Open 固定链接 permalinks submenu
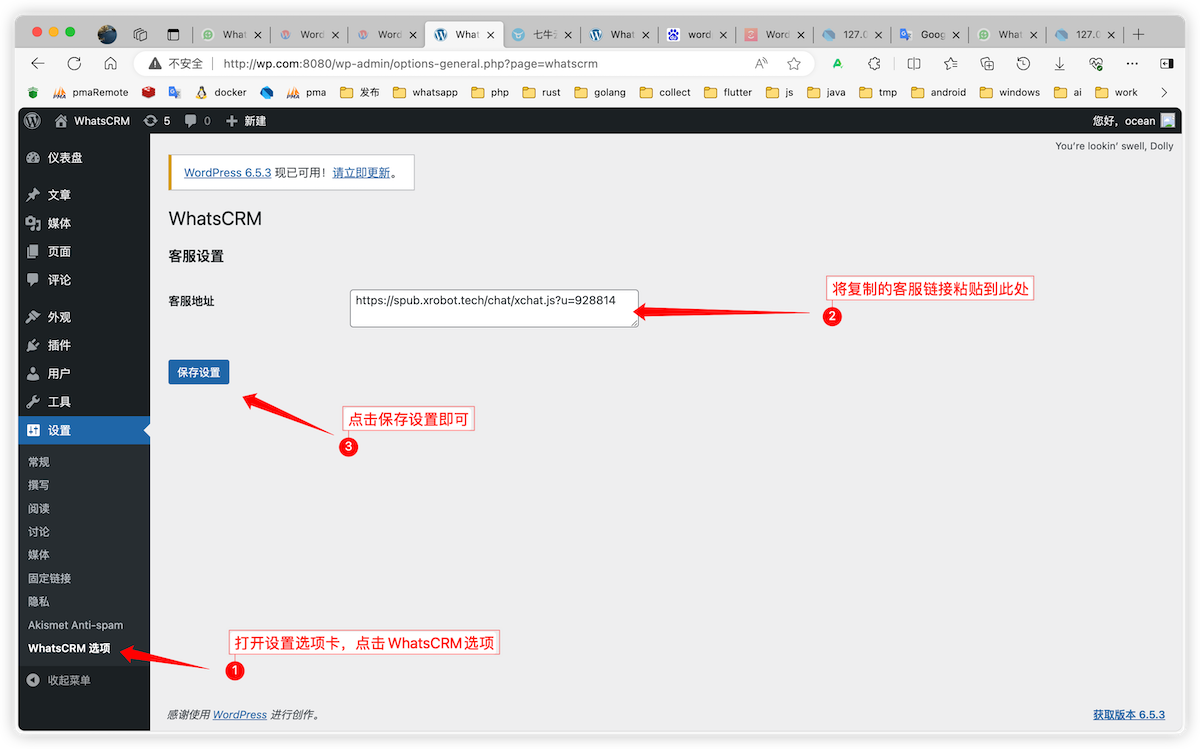Image resolution: width=1200 pixels, height=749 pixels. (x=49, y=578)
